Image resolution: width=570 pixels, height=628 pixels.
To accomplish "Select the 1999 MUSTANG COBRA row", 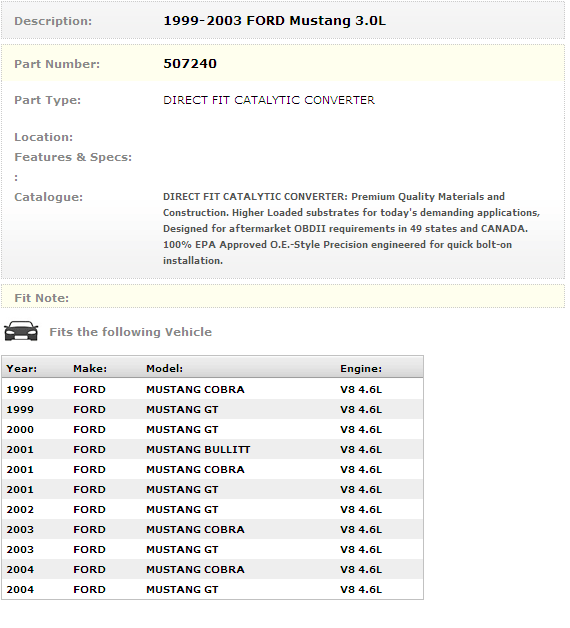I will pos(212,389).
